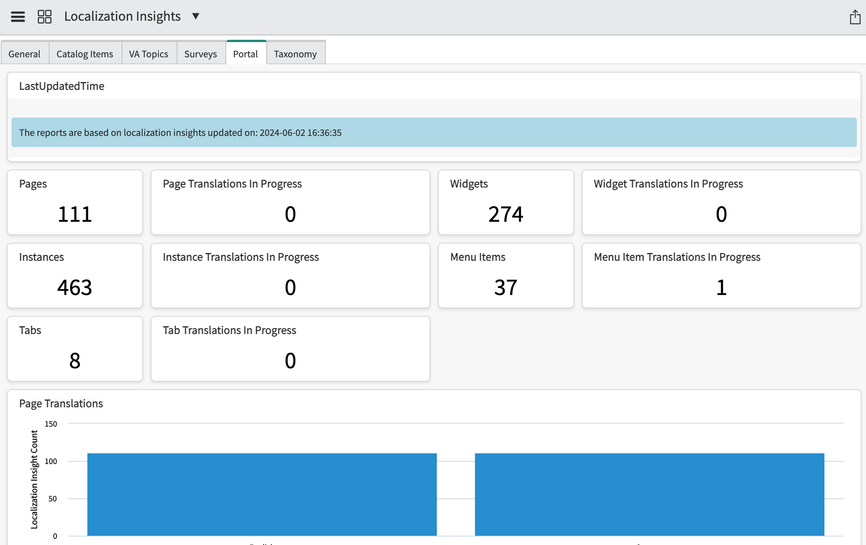Switch to the General tab
This screenshot has width=866, height=545.
[x=24, y=54]
